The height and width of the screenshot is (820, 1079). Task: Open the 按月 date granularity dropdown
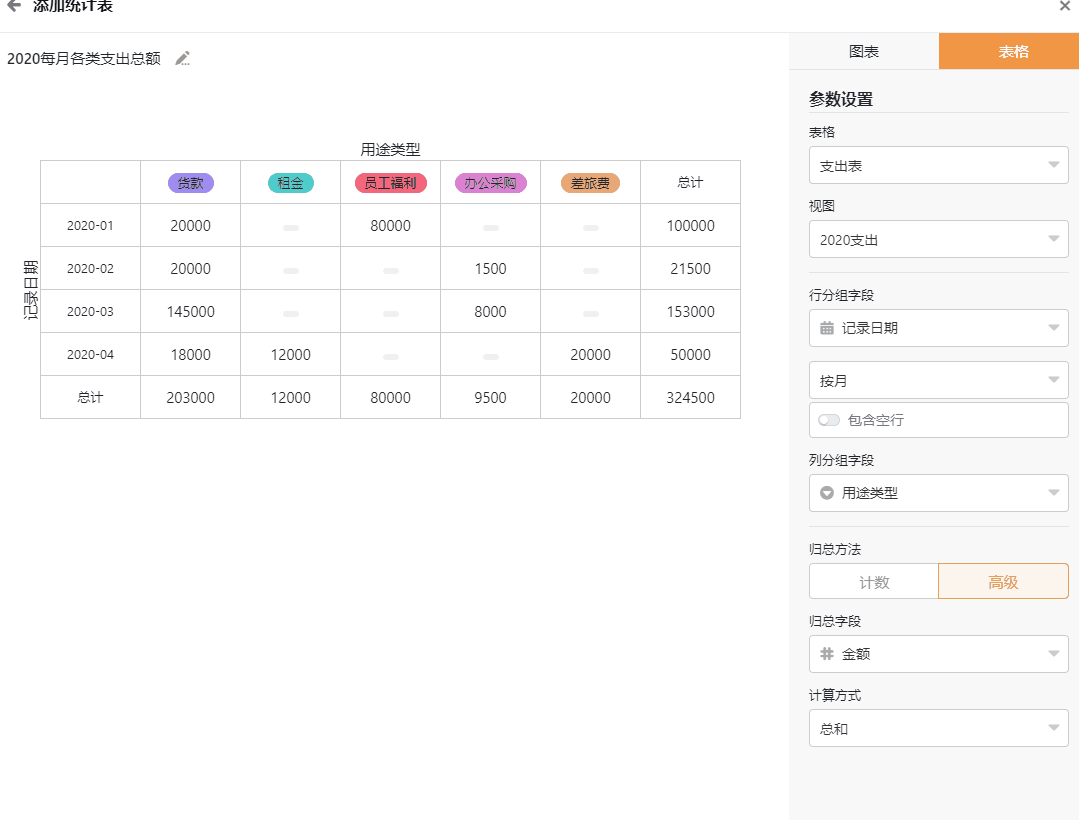[x=939, y=380]
